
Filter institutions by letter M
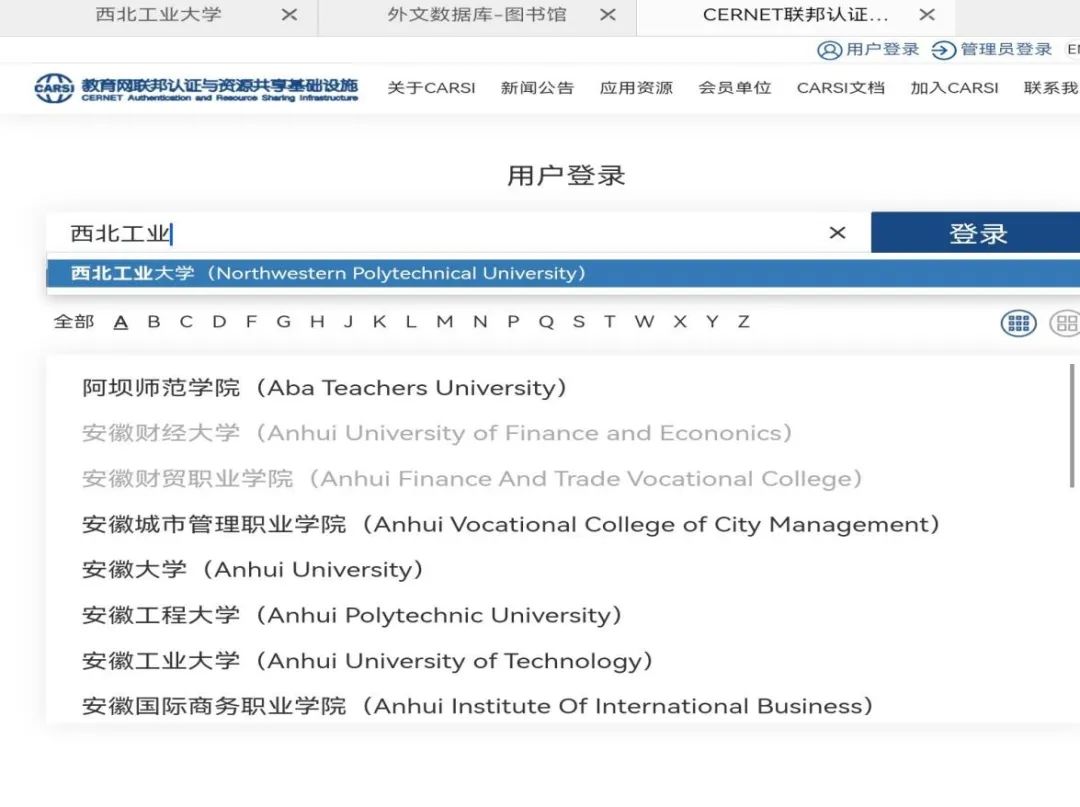click(445, 322)
